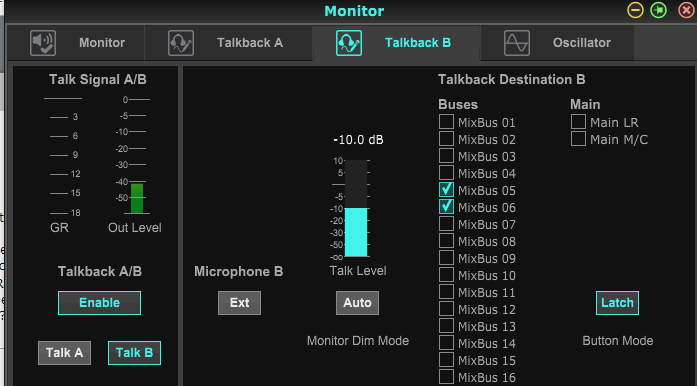Click the Oscillator sine wave icon
Screen dimensions: 697x386
tap(517, 43)
